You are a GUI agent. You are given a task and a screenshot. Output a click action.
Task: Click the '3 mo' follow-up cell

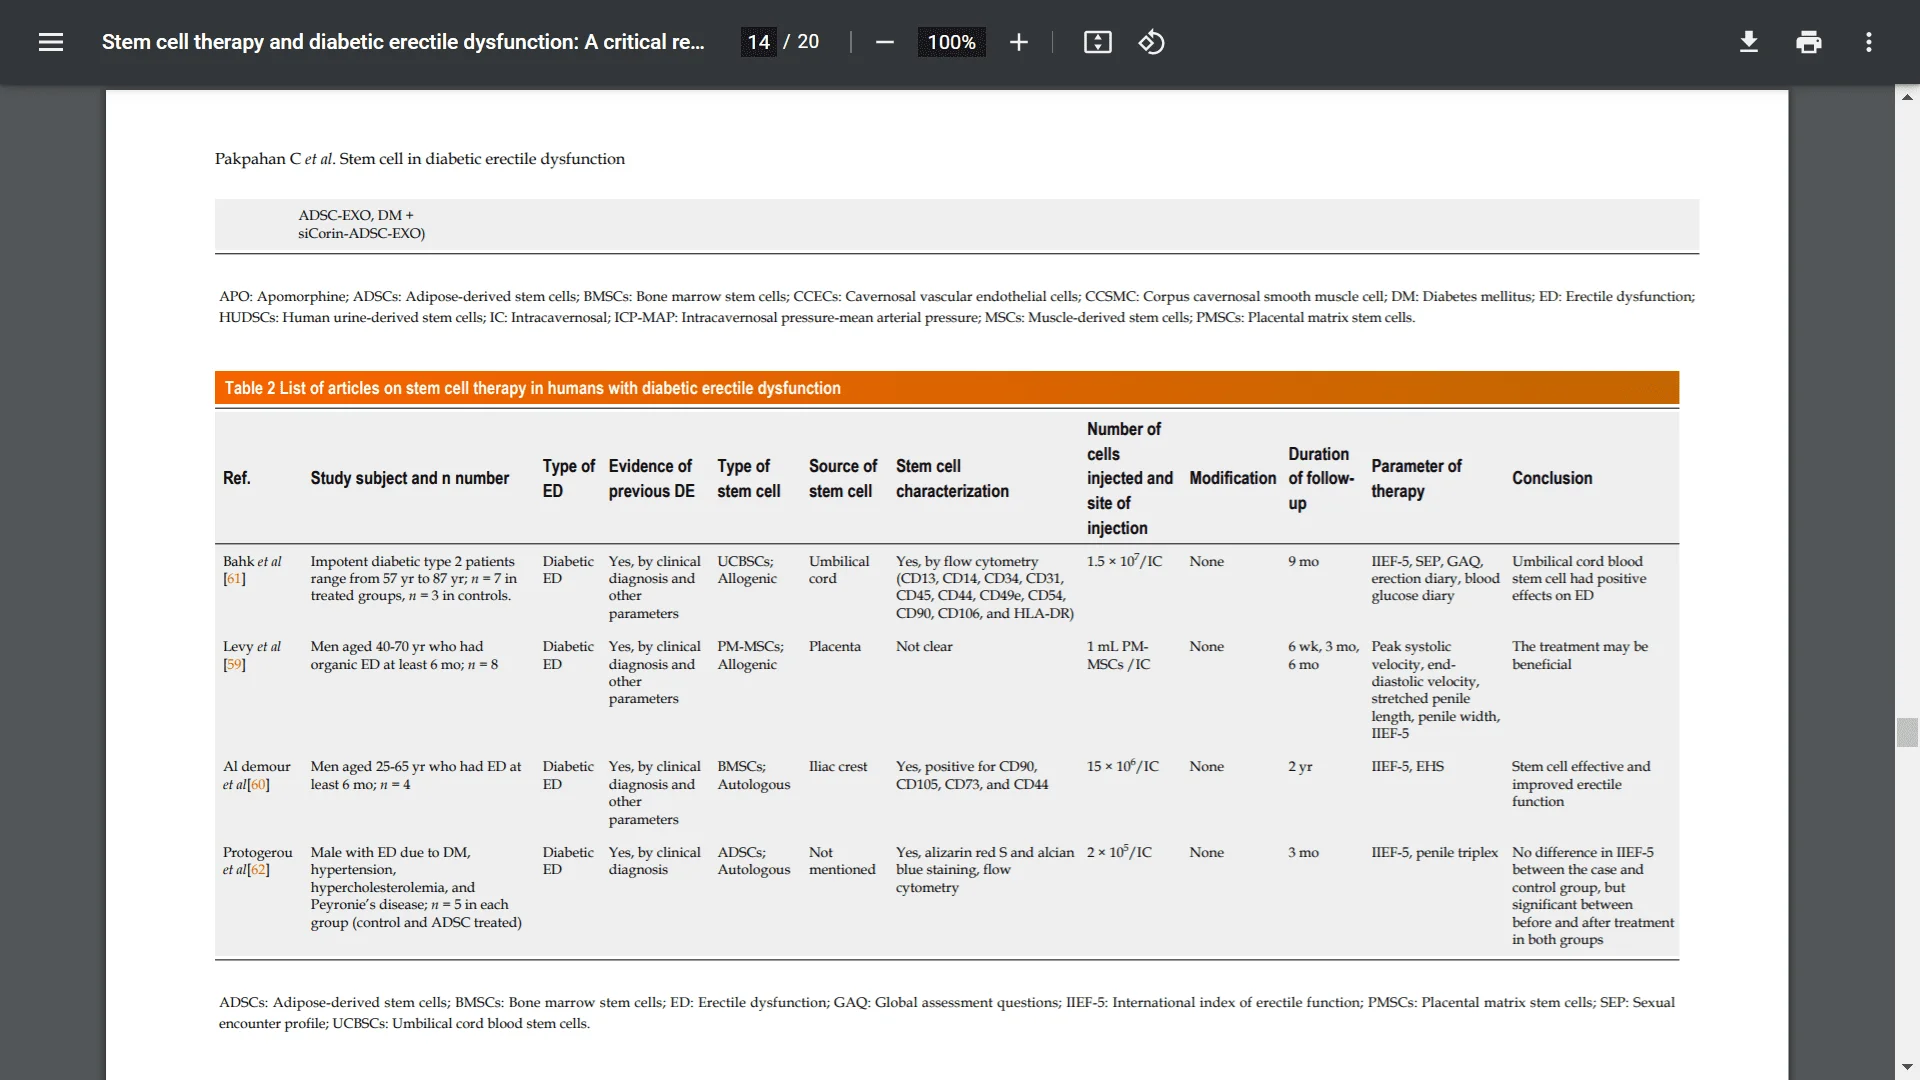pos(1303,853)
